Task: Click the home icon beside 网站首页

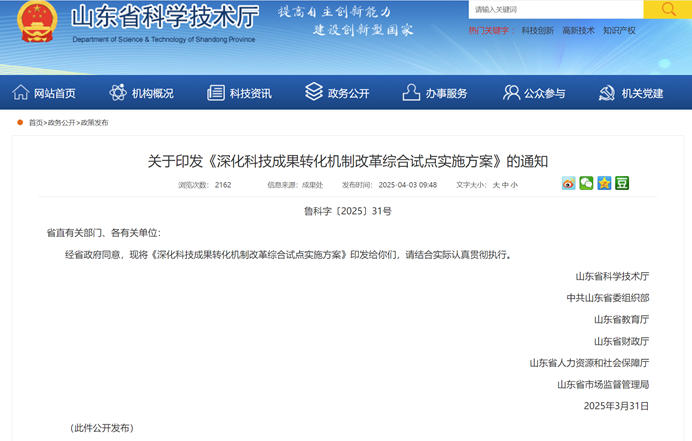Action: point(20,93)
